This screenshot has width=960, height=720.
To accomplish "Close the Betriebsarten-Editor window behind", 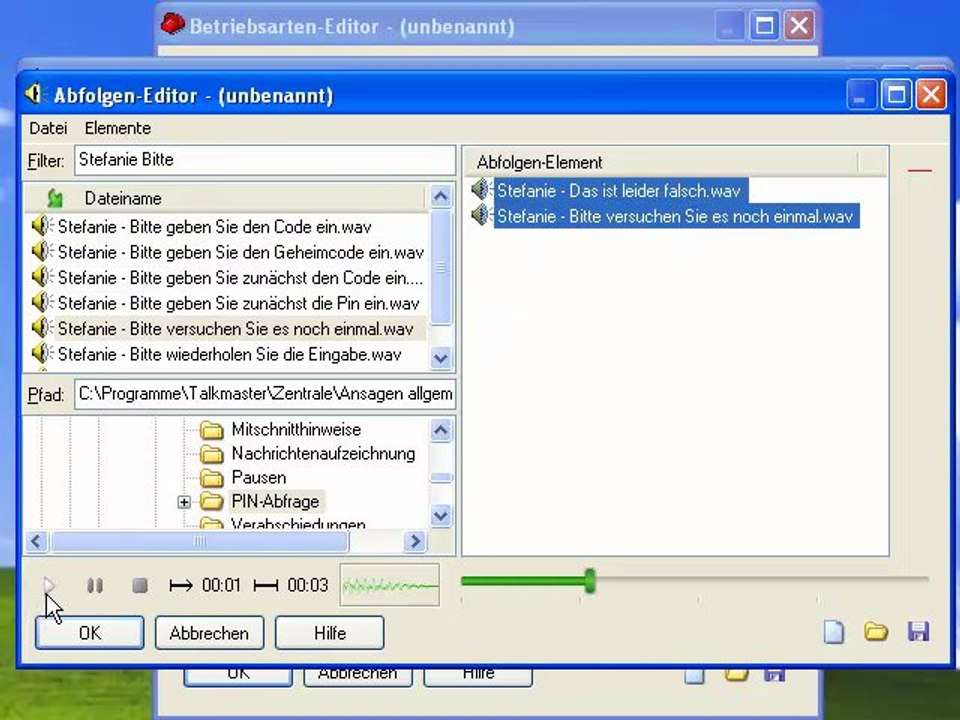I will [x=799, y=26].
